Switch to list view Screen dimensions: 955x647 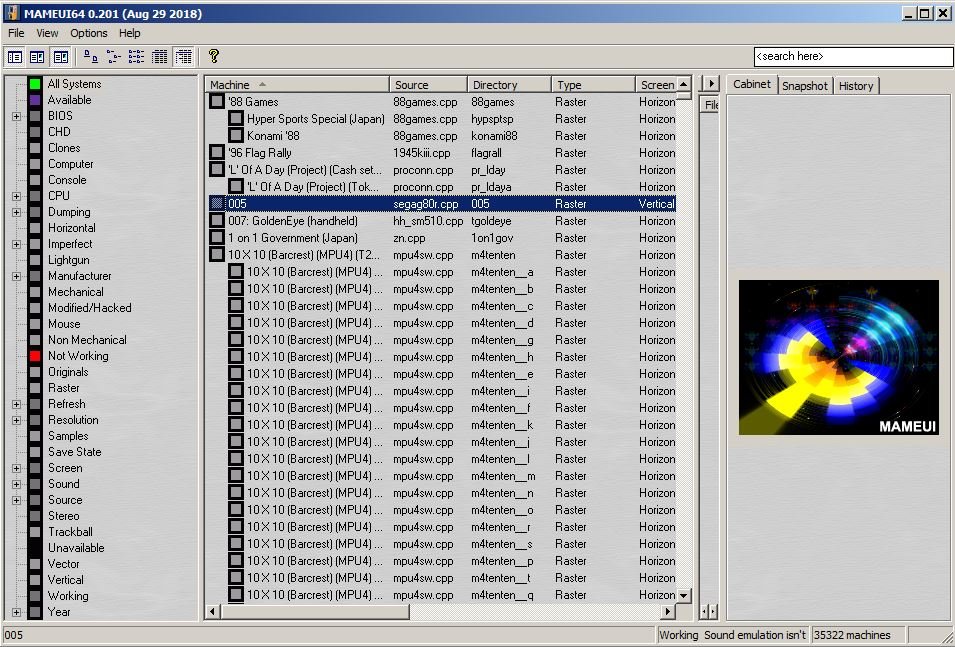pyautogui.click(x=136, y=57)
